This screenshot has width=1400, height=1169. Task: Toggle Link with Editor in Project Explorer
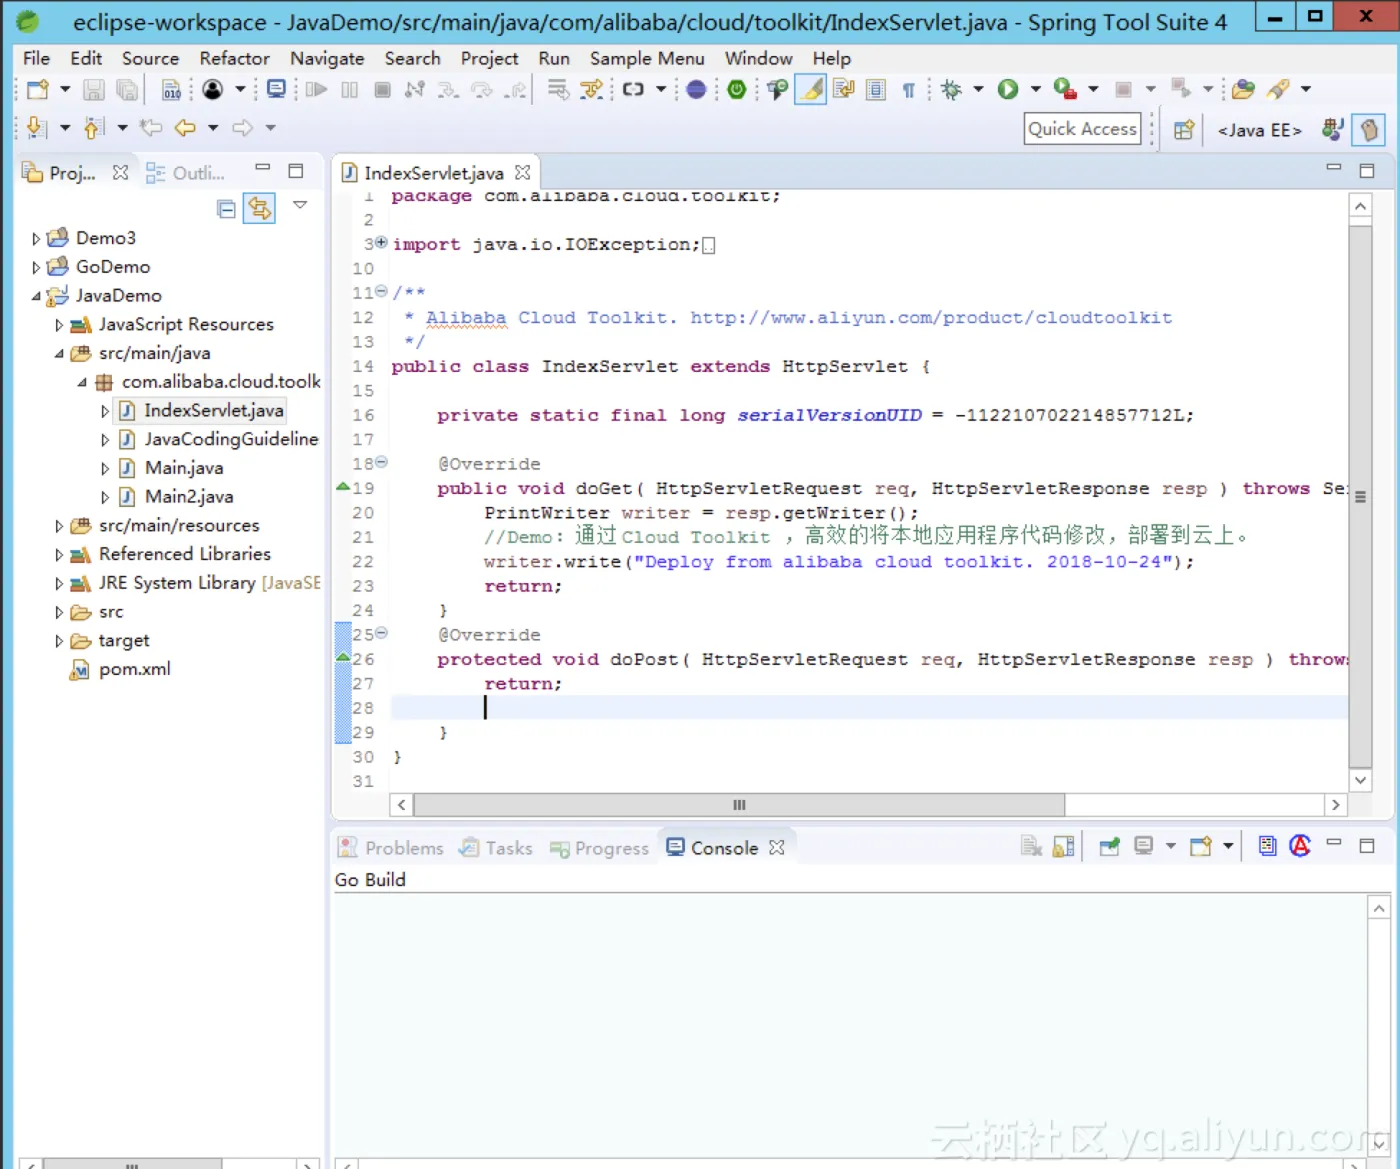point(259,208)
